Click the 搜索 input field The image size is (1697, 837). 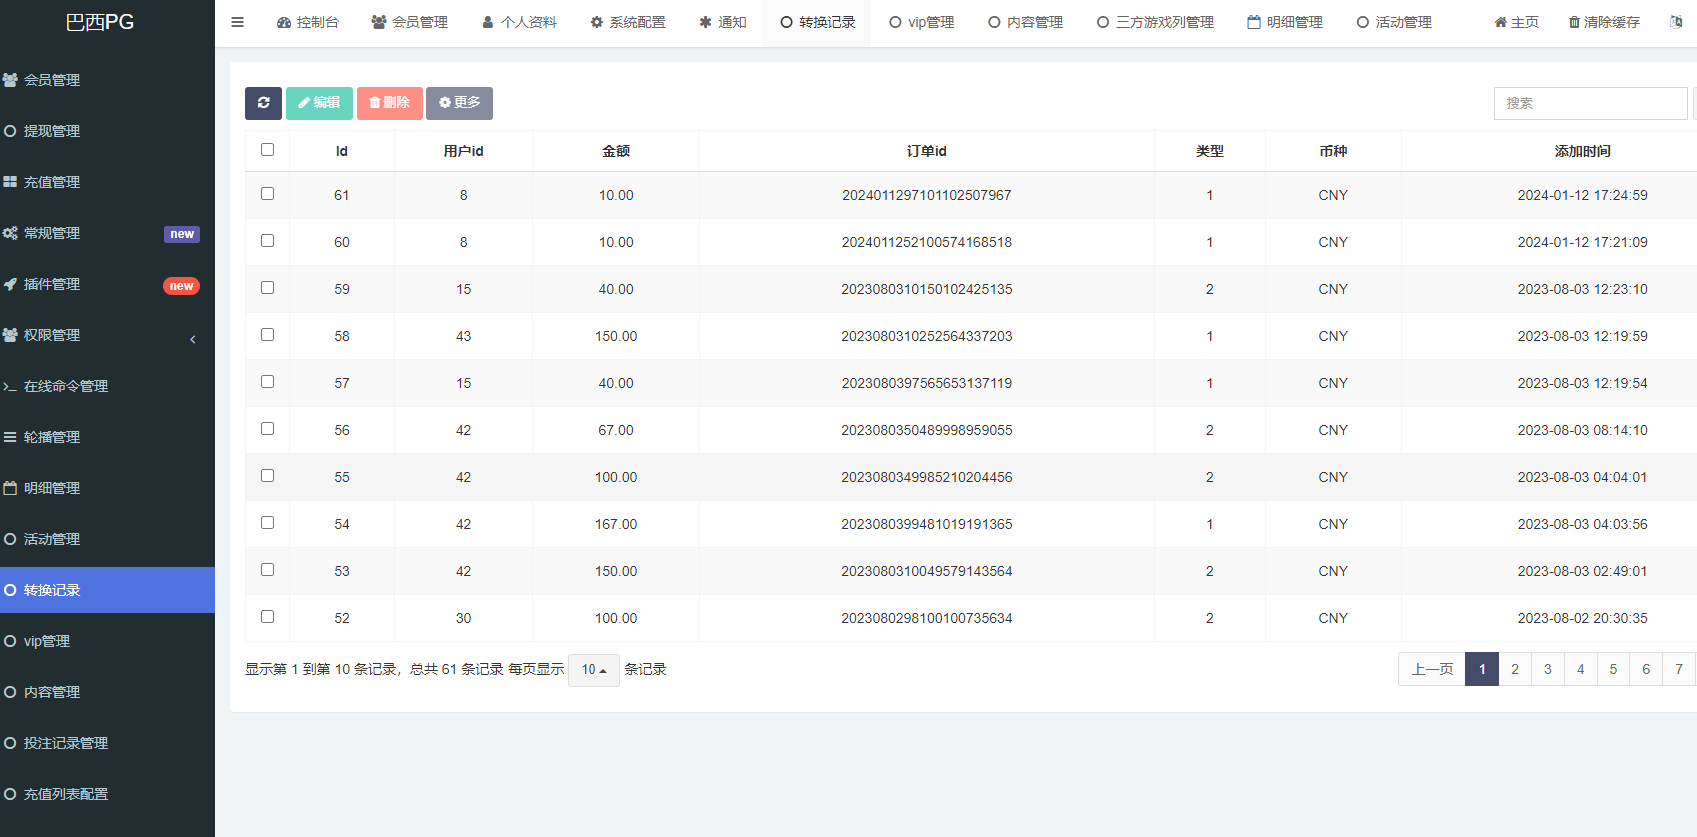pos(1590,103)
